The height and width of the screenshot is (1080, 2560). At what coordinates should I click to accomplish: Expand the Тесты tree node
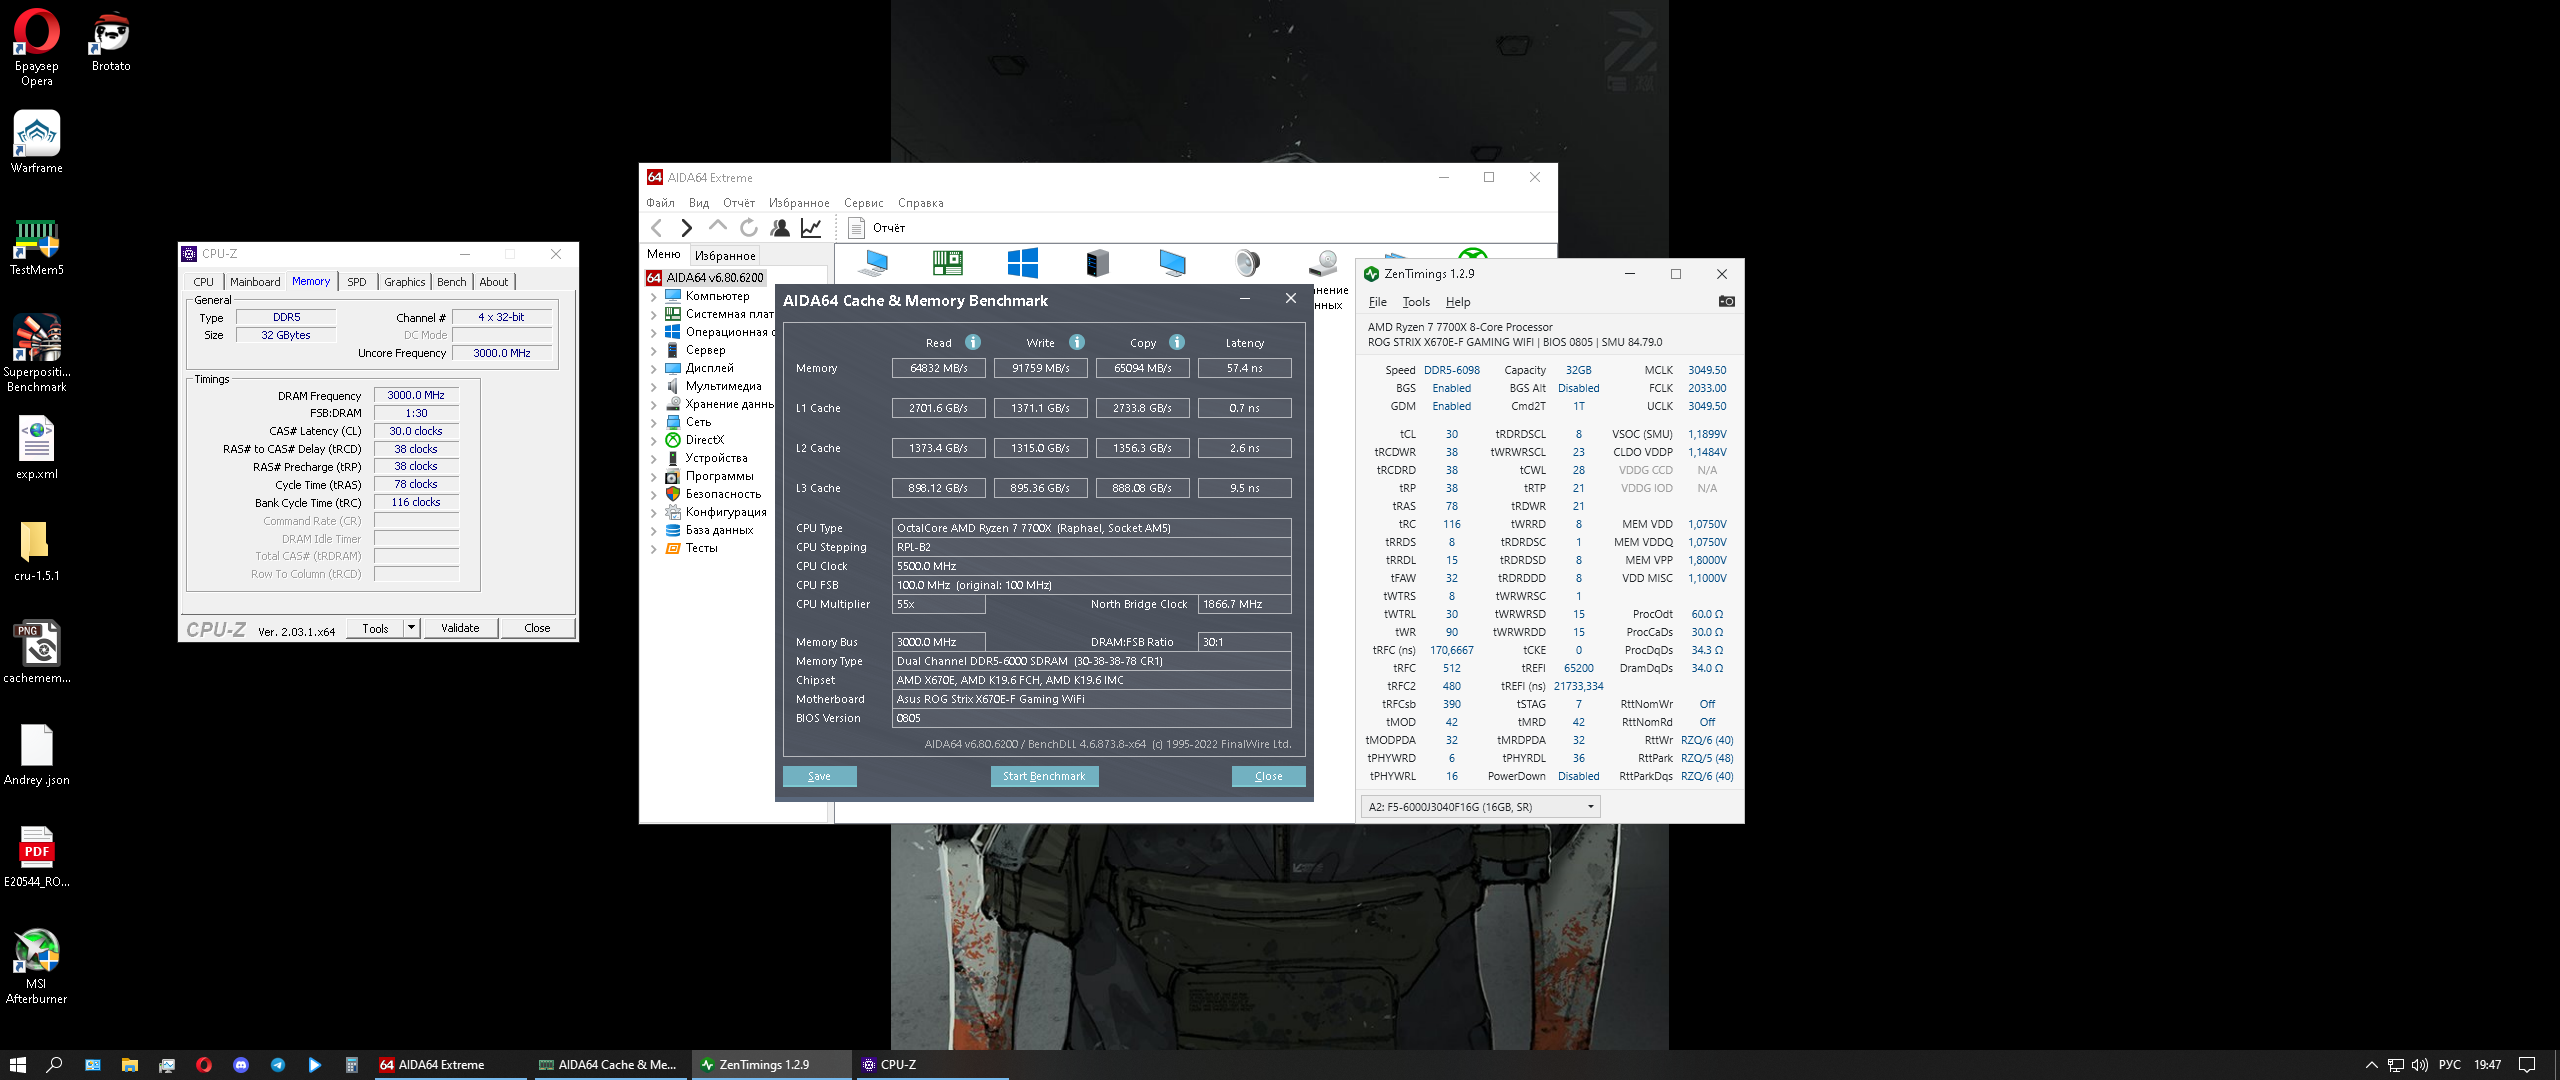pyautogui.click(x=654, y=548)
